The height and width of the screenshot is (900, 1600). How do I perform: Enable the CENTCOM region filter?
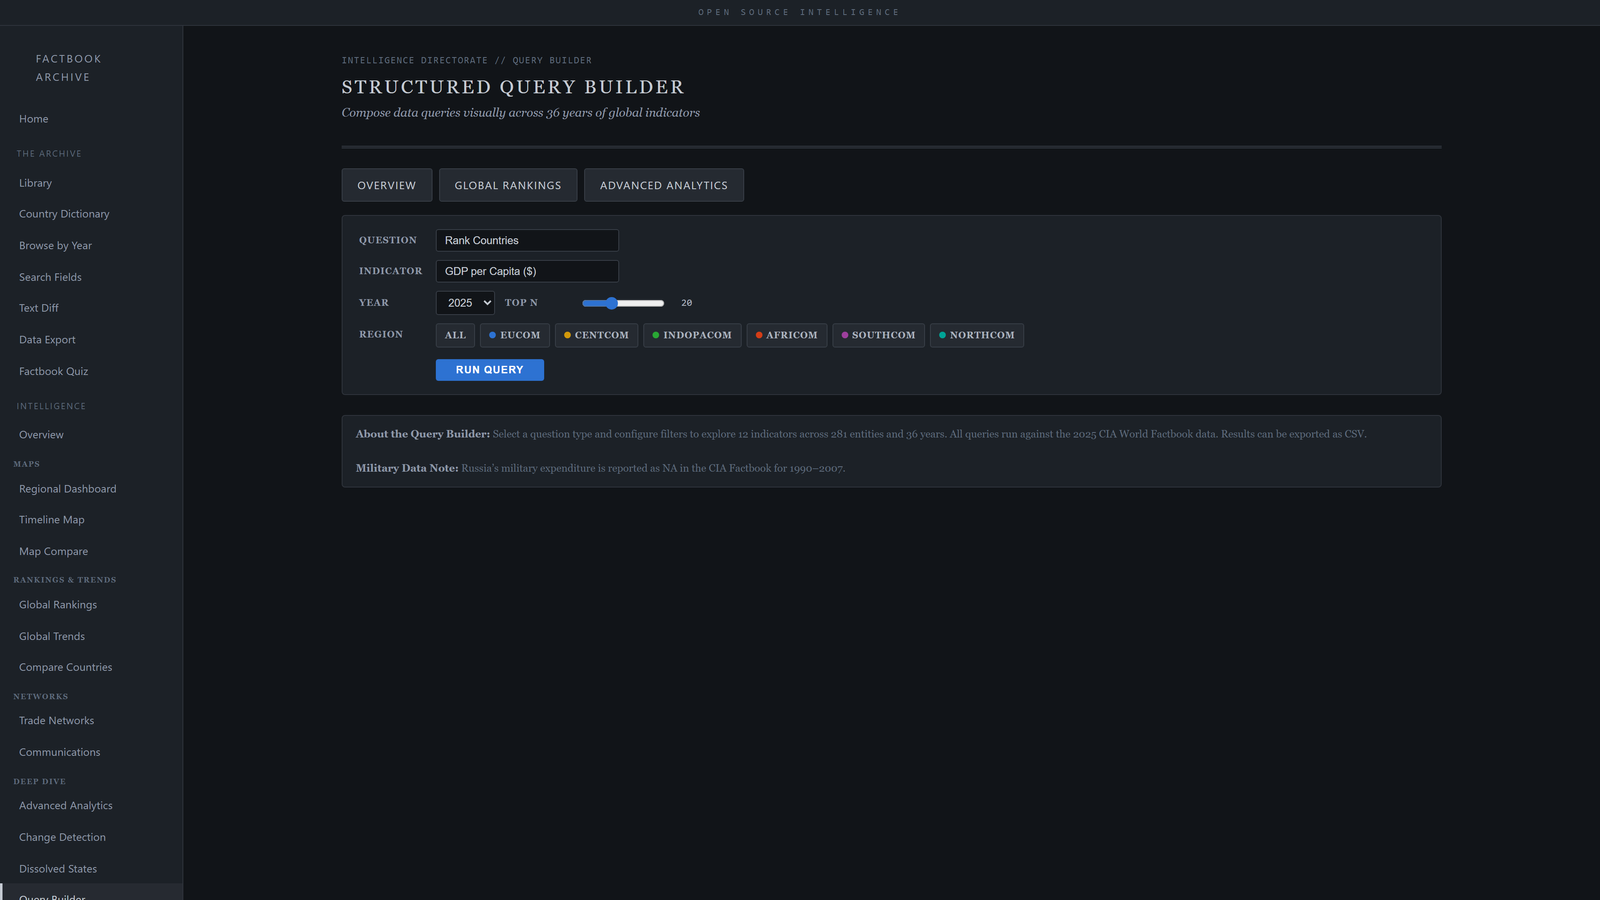pyautogui.click(x=596, y=335)
